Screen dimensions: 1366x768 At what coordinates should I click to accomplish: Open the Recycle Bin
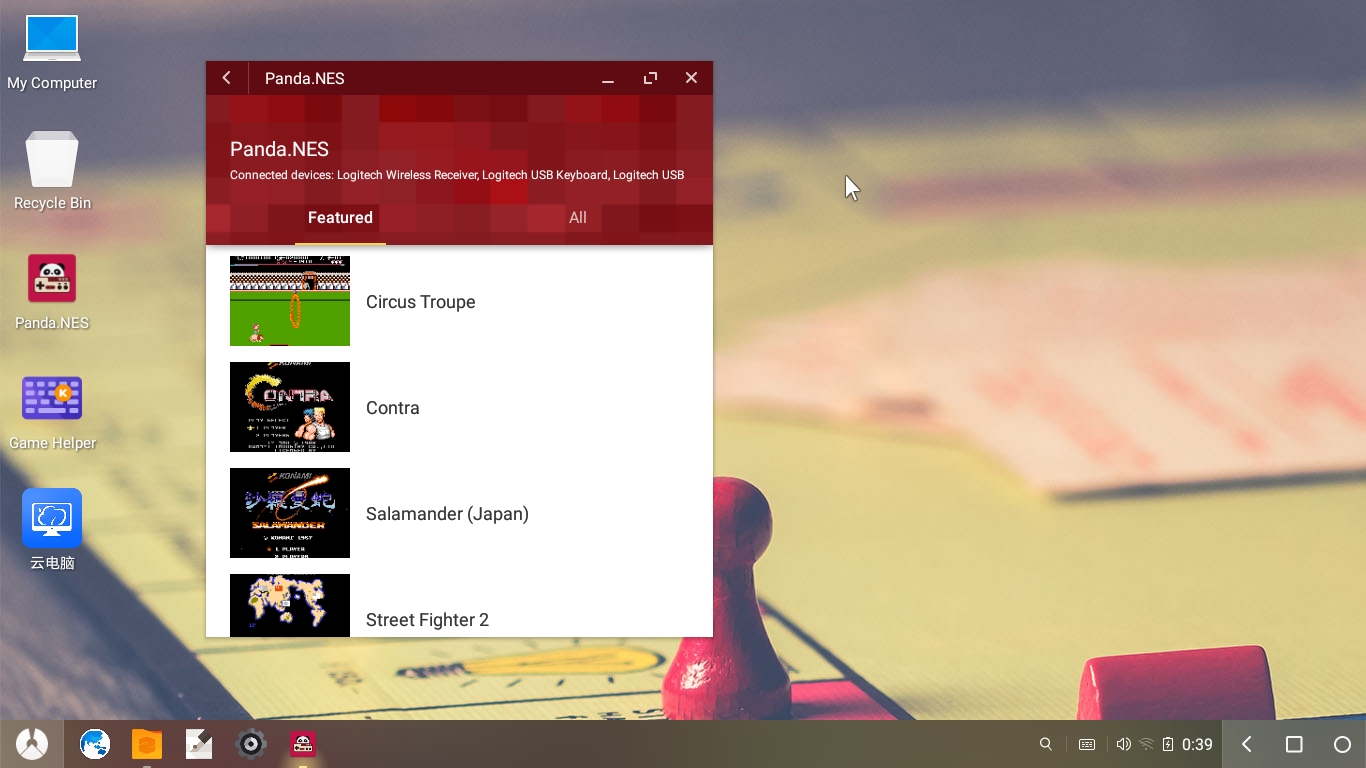tap(52, 160)
